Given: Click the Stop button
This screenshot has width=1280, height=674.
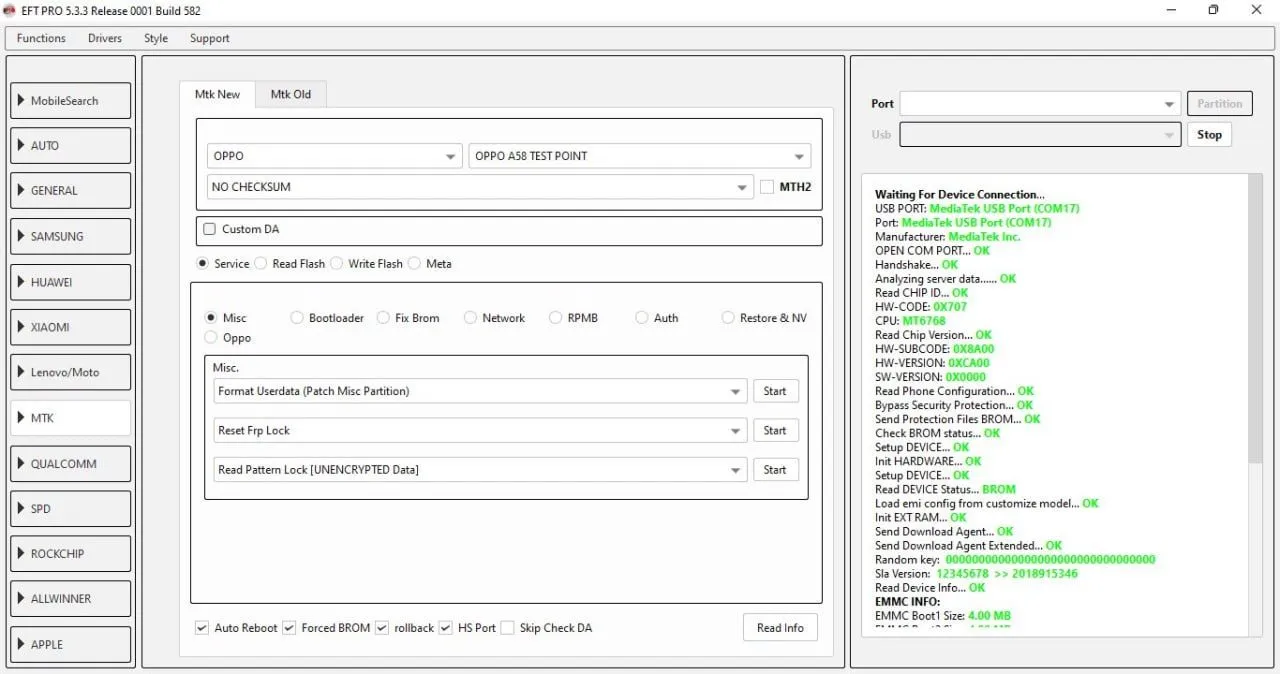Looking at the screenshot, I should [1209, 134].
